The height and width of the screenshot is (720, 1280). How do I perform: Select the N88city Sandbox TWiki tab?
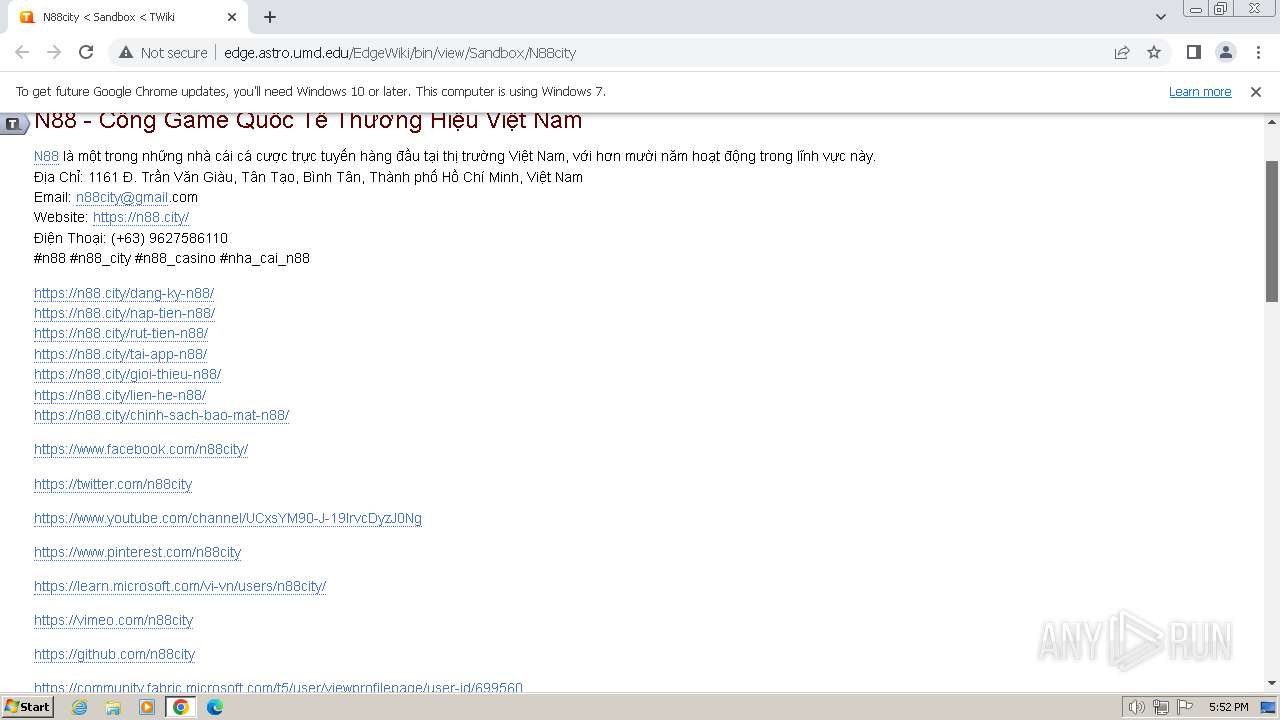coord(126,17)
